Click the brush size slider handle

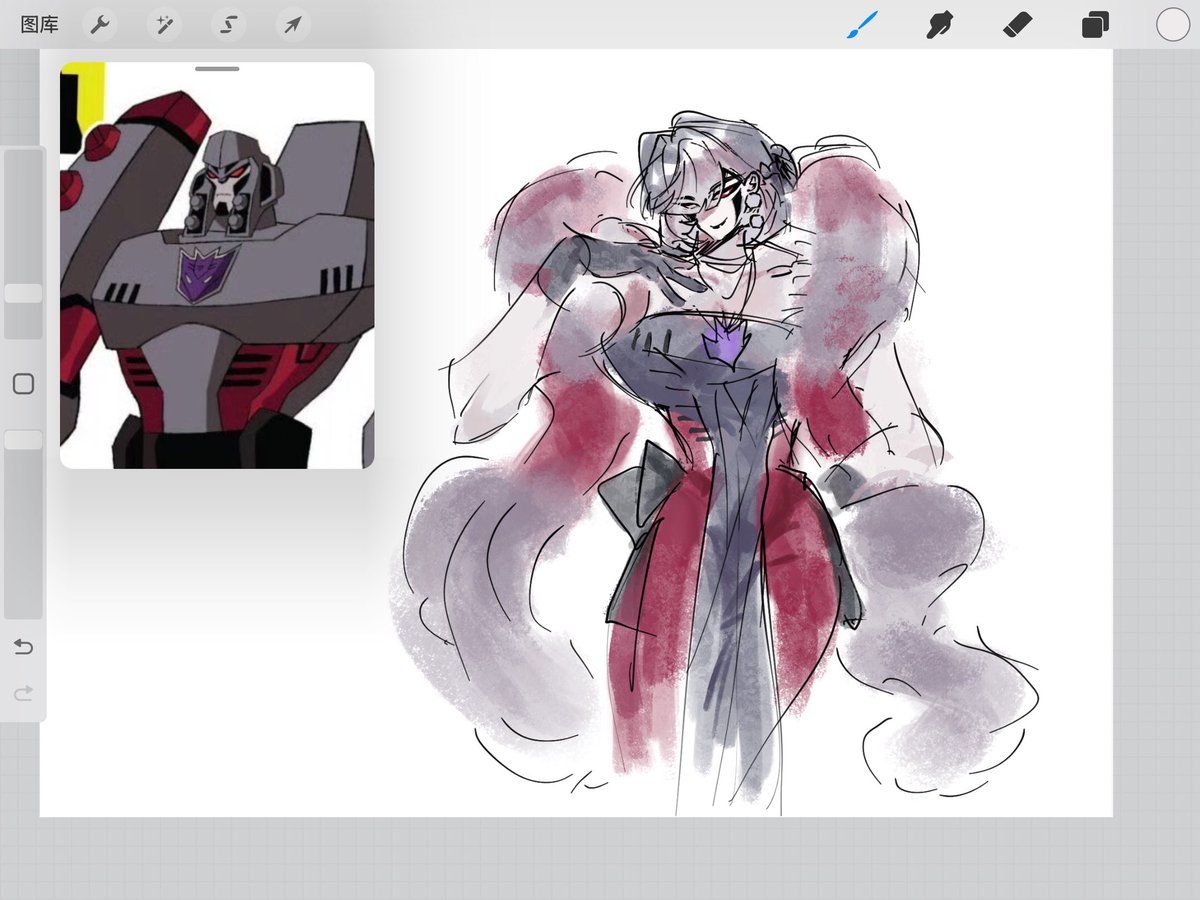click(23, 293)
